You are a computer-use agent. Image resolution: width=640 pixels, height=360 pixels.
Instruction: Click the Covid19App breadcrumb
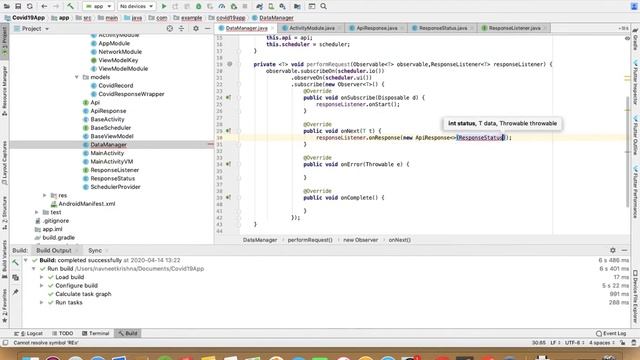(x=24, y=18)
